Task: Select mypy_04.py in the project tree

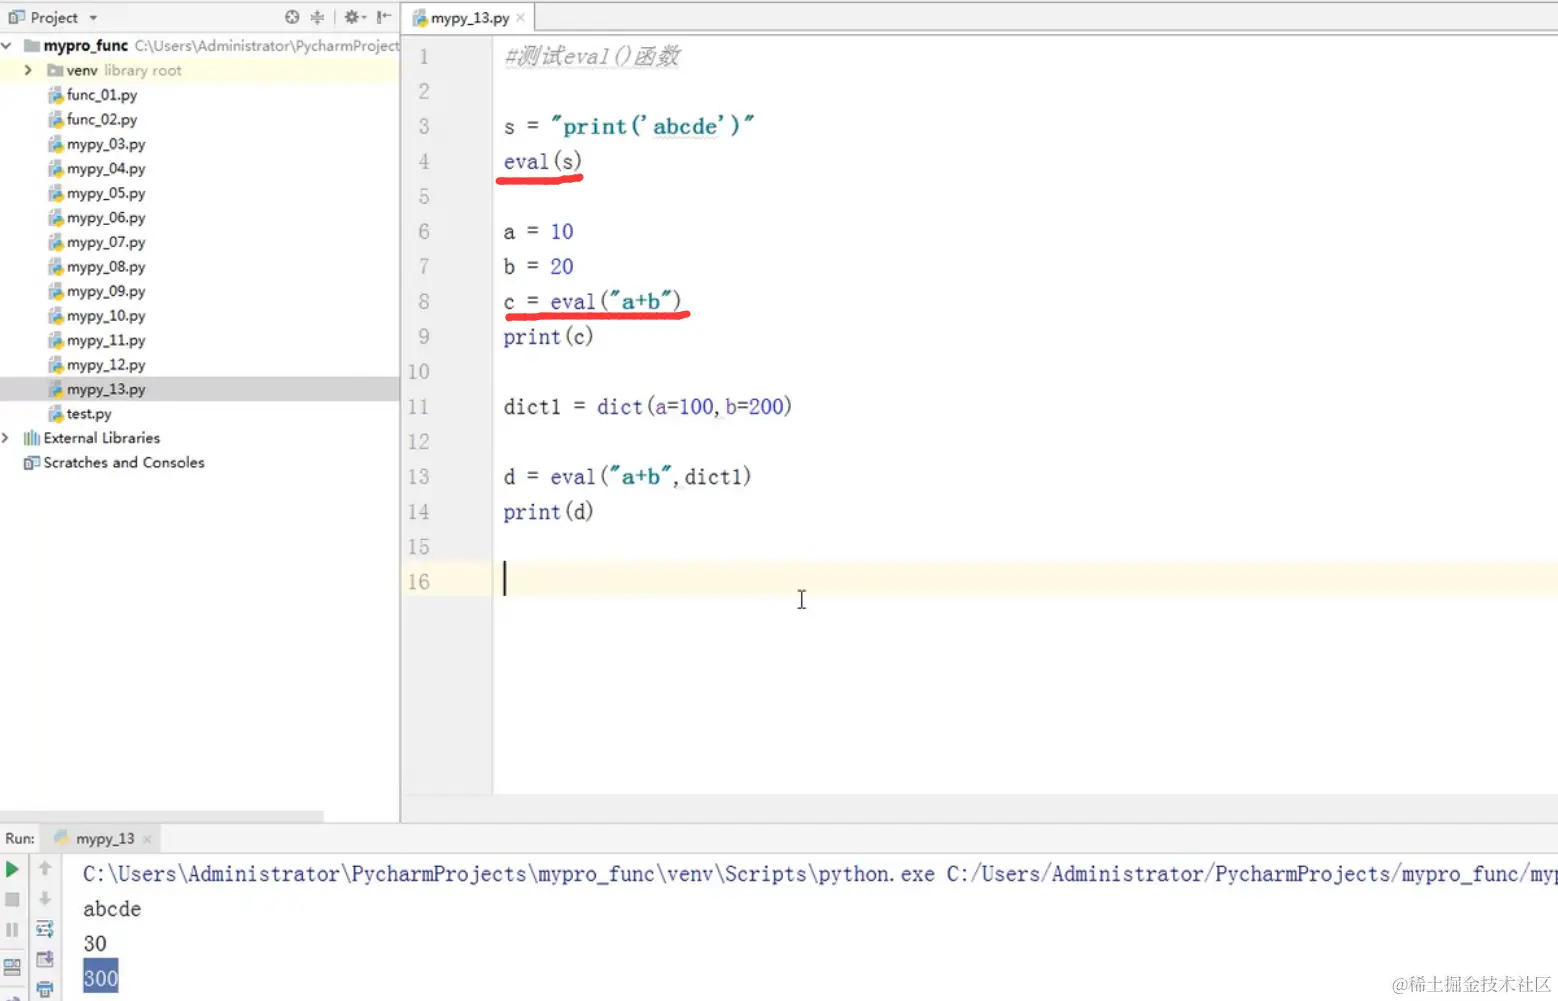Action: (105, 169)
